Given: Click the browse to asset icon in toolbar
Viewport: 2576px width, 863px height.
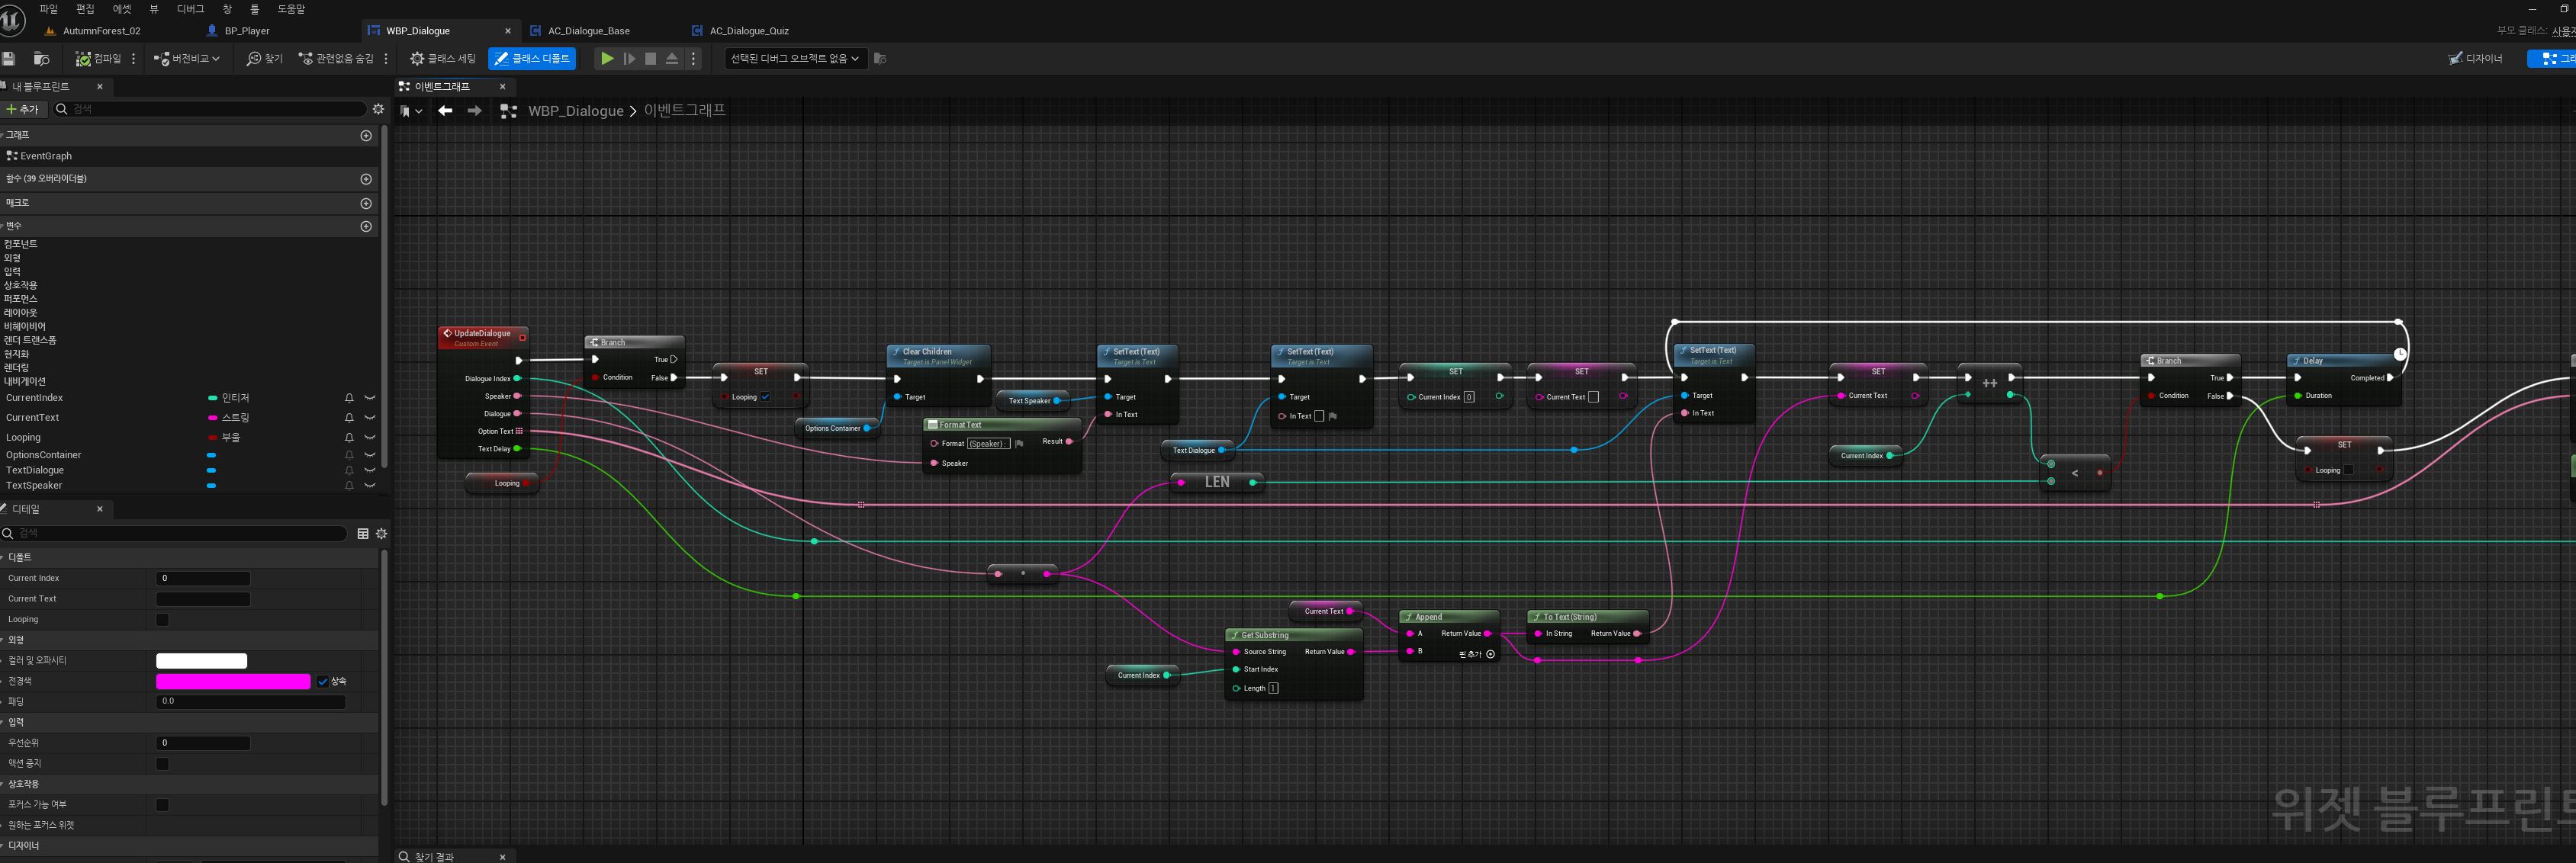Looking at the screenshot, I should (41, 59).
